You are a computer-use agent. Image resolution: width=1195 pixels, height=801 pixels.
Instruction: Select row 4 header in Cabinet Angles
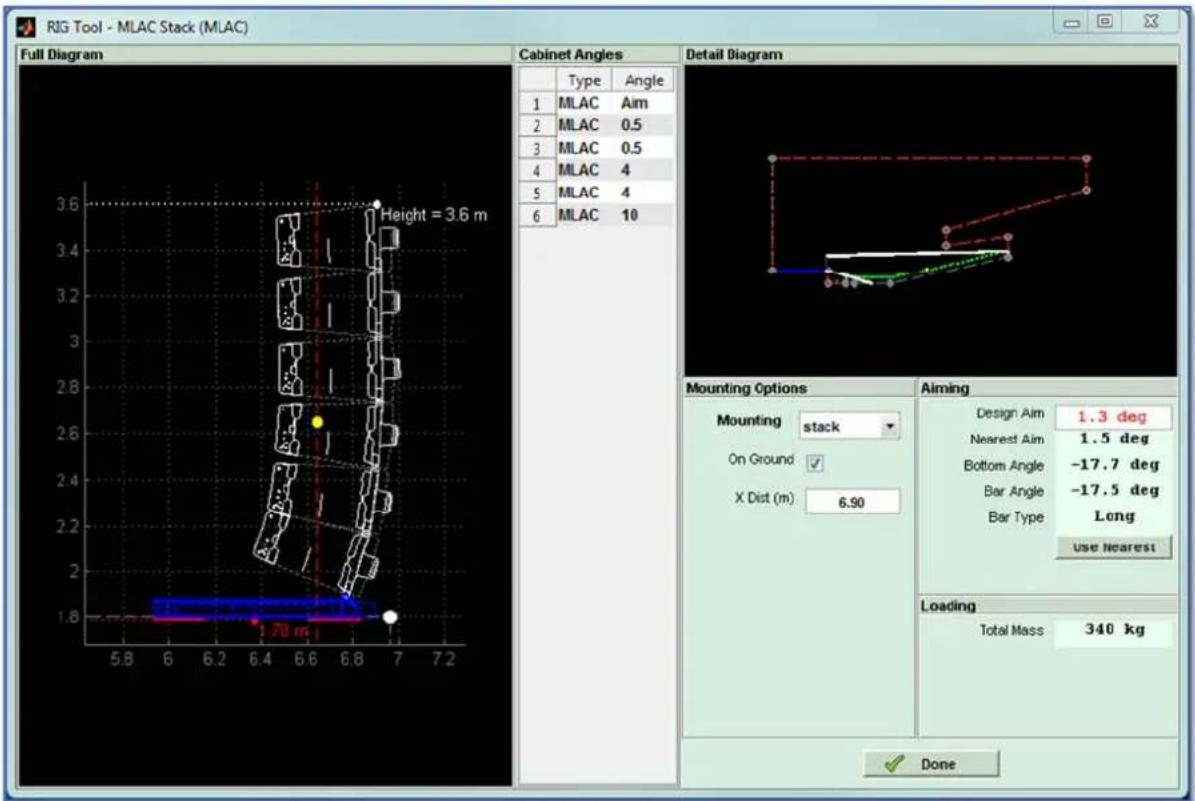click(x=537, y=171)
